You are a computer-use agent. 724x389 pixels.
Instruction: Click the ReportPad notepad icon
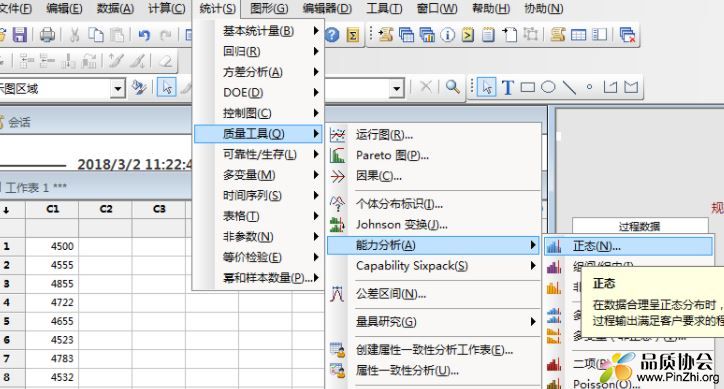click(489, 35)
